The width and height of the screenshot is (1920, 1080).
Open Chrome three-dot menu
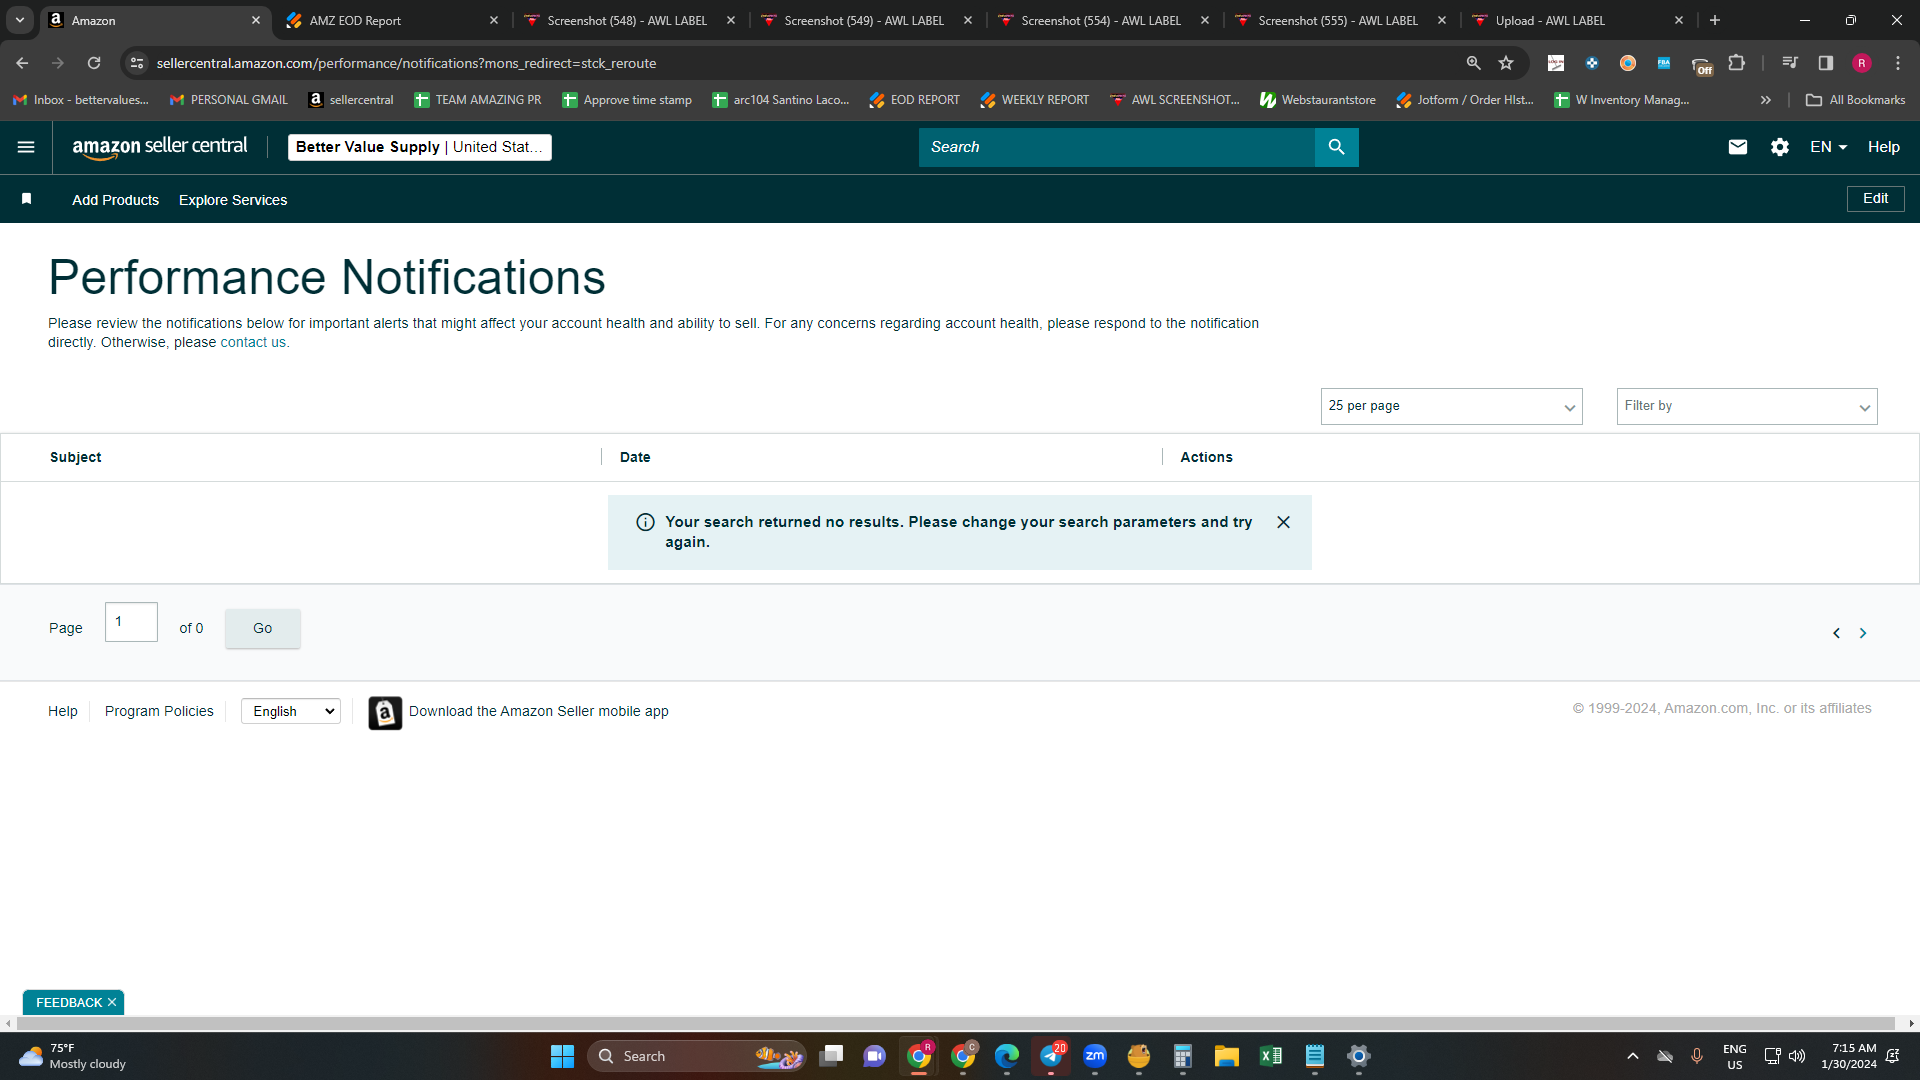1898,63
